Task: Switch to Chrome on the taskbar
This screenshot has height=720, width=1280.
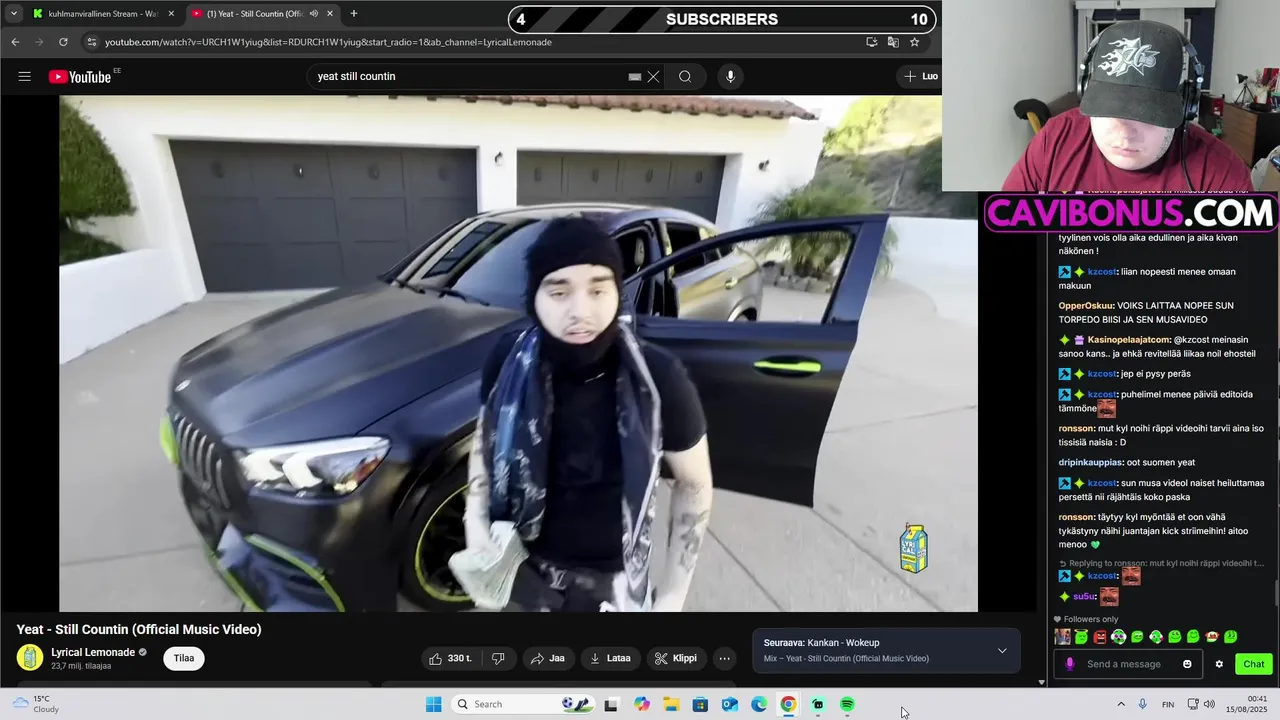Action: [788, 704]
